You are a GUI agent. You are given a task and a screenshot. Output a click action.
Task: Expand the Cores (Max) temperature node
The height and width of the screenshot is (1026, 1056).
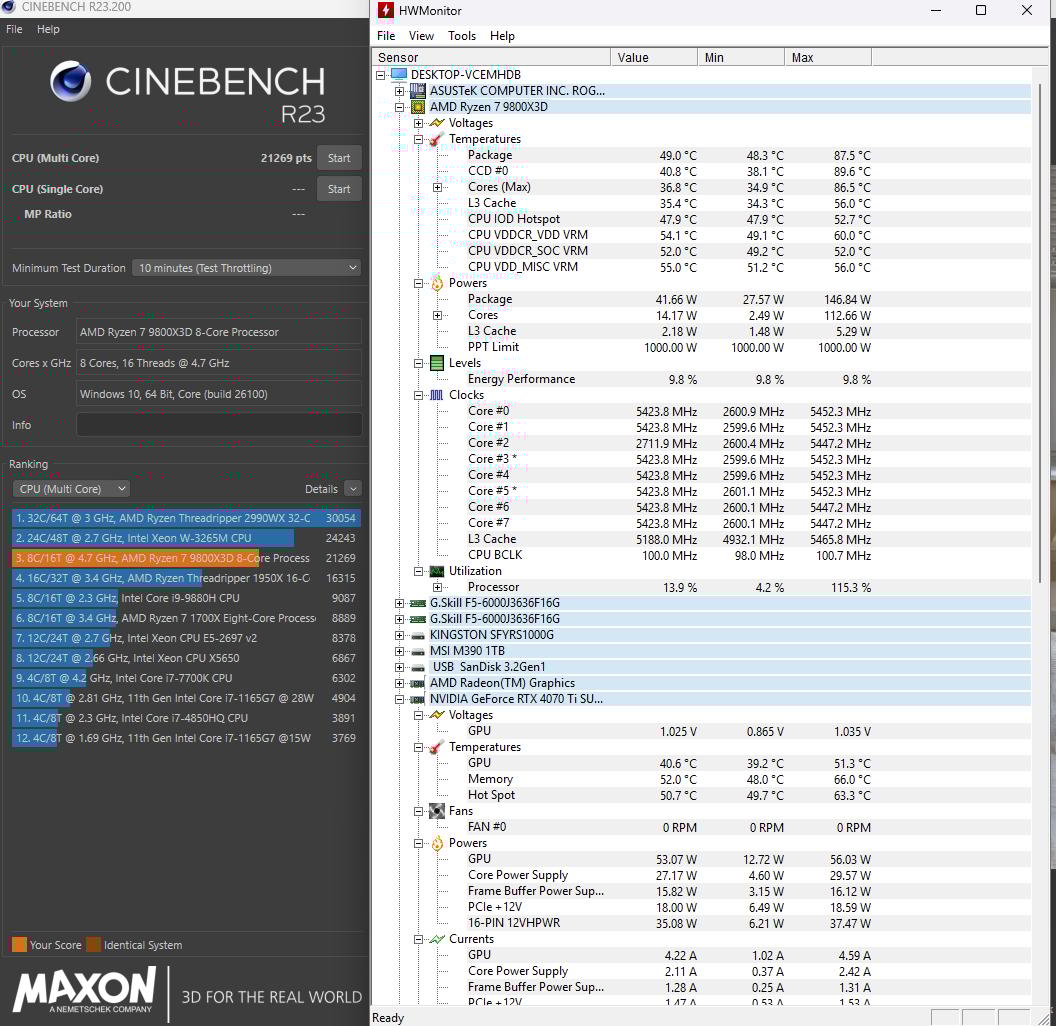(437, 187)
